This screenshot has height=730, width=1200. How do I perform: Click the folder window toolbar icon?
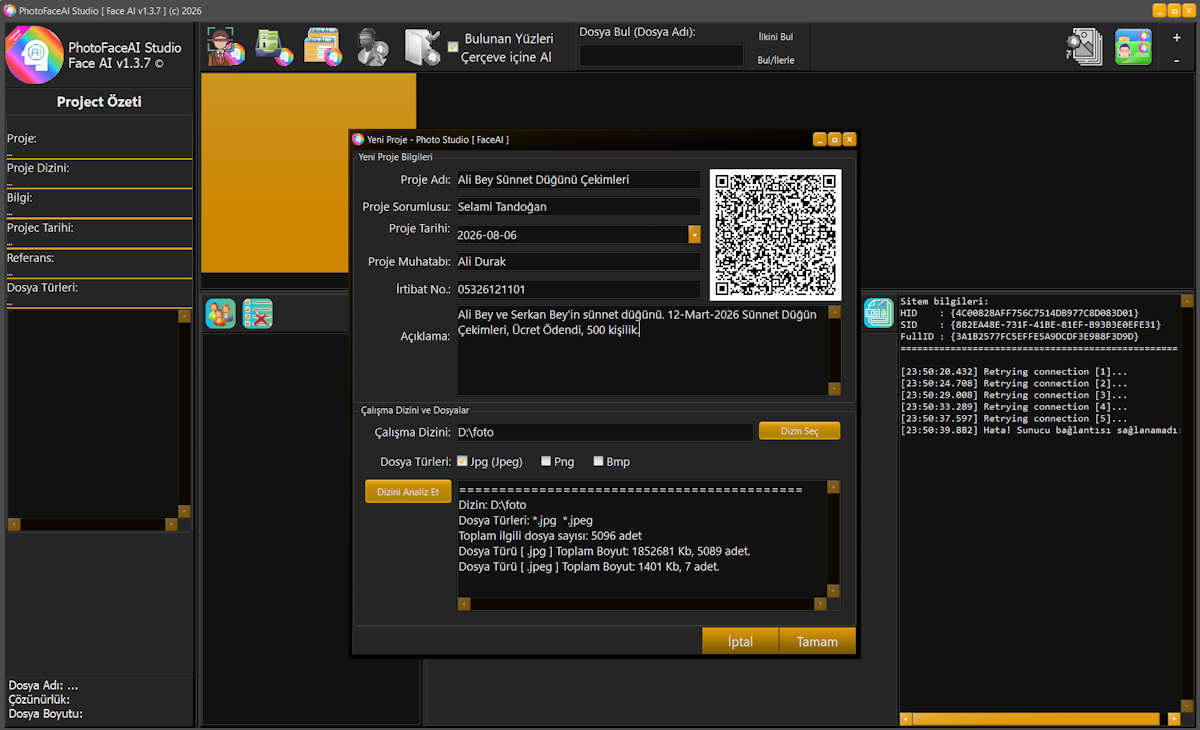point(323,47)
